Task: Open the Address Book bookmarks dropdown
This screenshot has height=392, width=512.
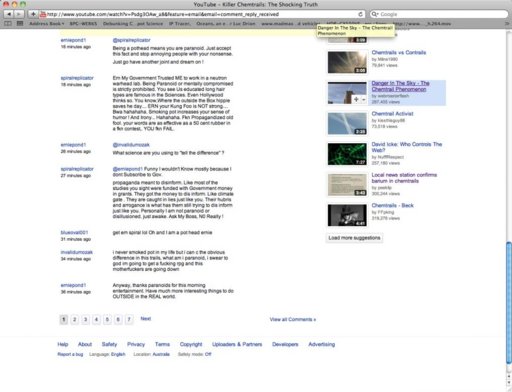Action: pos(47,24)
